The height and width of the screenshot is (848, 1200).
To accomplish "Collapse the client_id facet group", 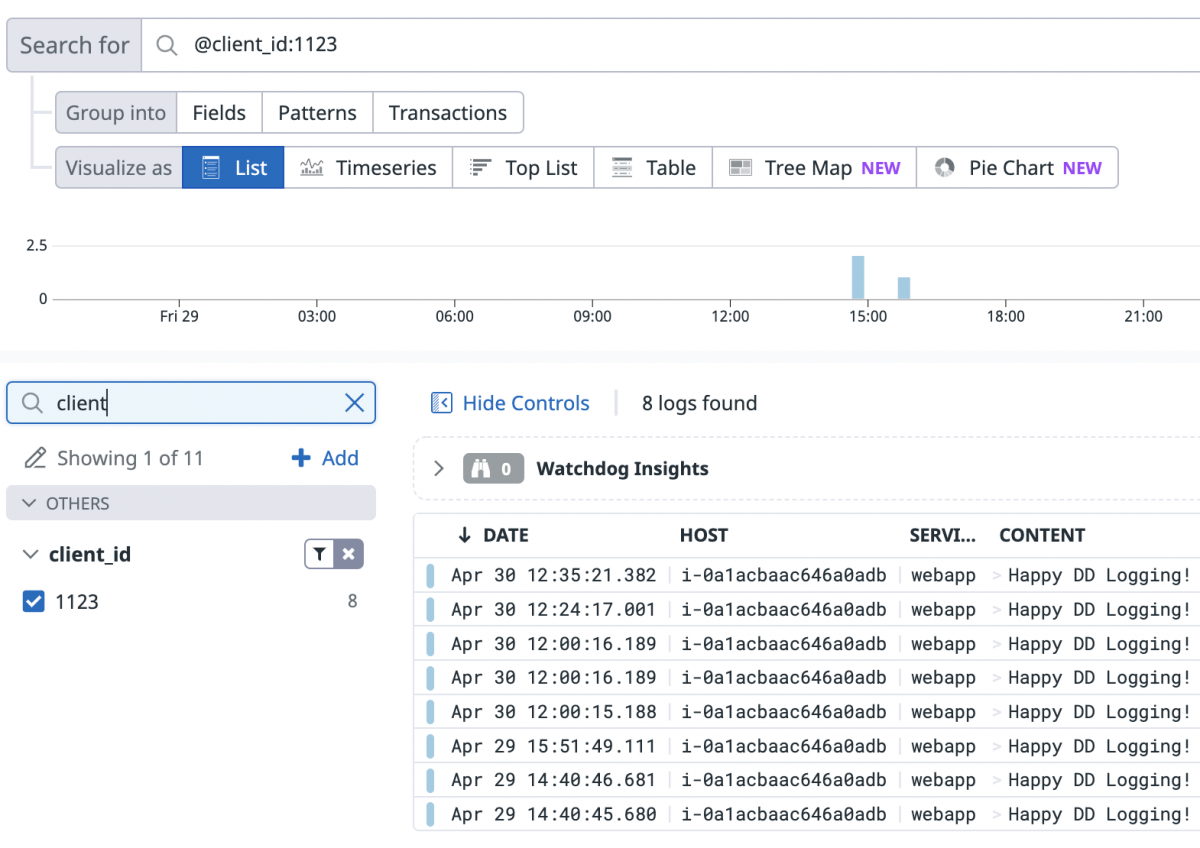I will pos(28,553).
